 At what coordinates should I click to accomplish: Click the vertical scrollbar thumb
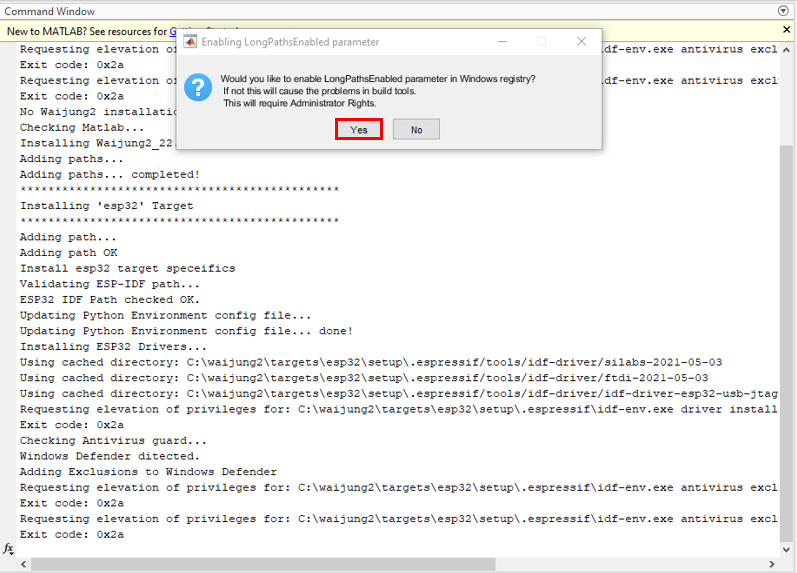click(786, 343)
